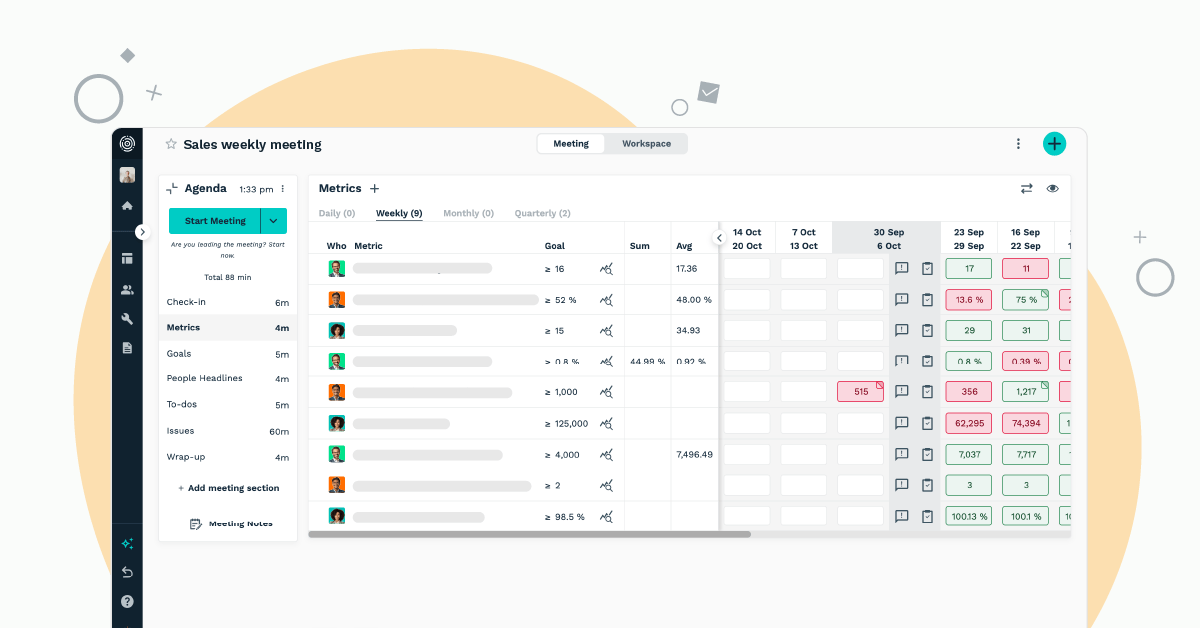The image size is (1200, 628).
Task: Click the AI sparkle icon in the sidebar
Action: point(127,544)
